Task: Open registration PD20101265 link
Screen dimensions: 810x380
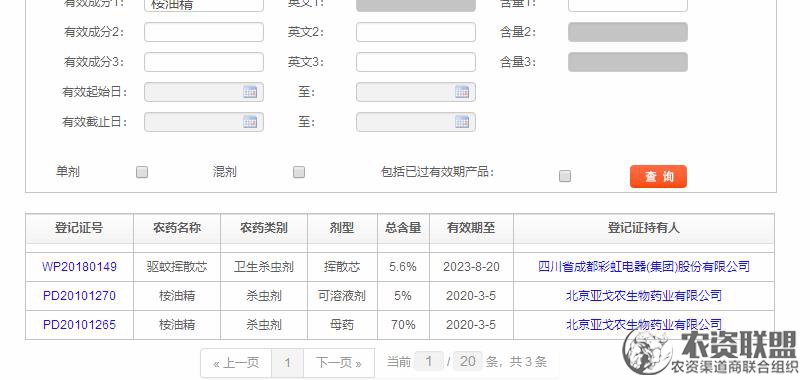Action: (x=80, y=325)
